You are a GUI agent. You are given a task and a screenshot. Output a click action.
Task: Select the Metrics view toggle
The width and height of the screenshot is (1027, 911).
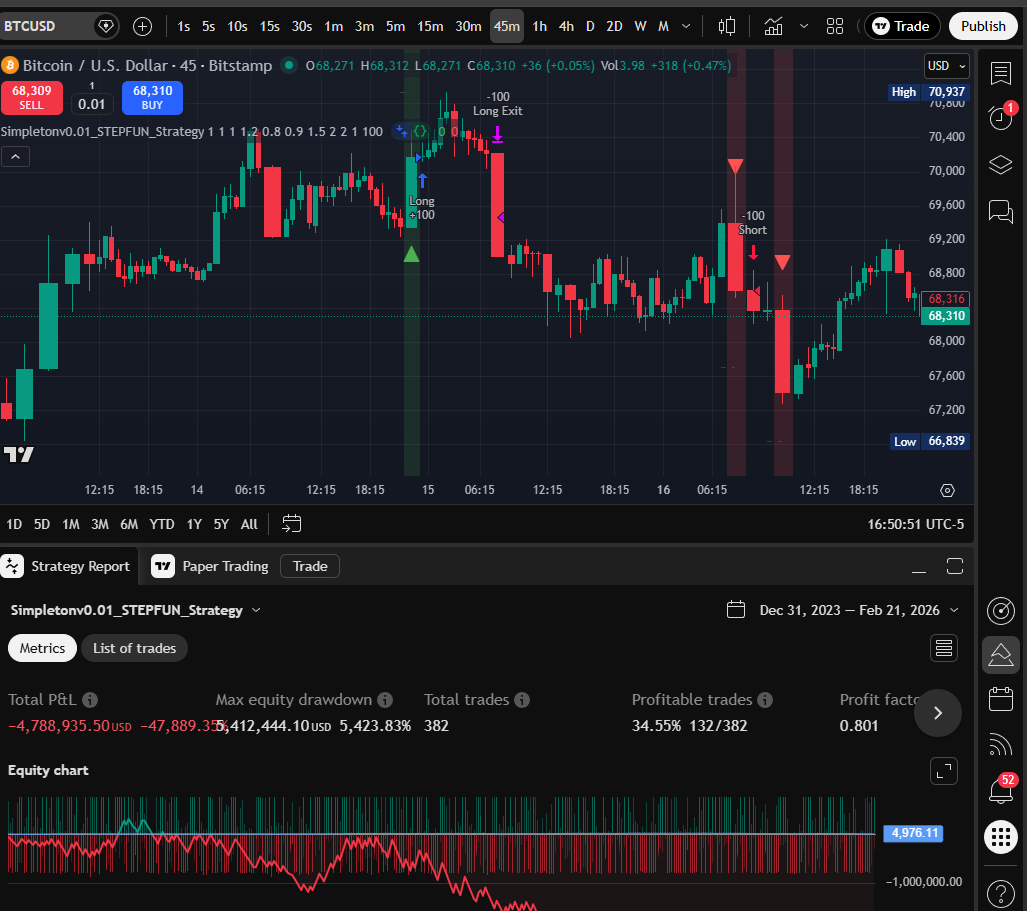[x=42, y=648]
